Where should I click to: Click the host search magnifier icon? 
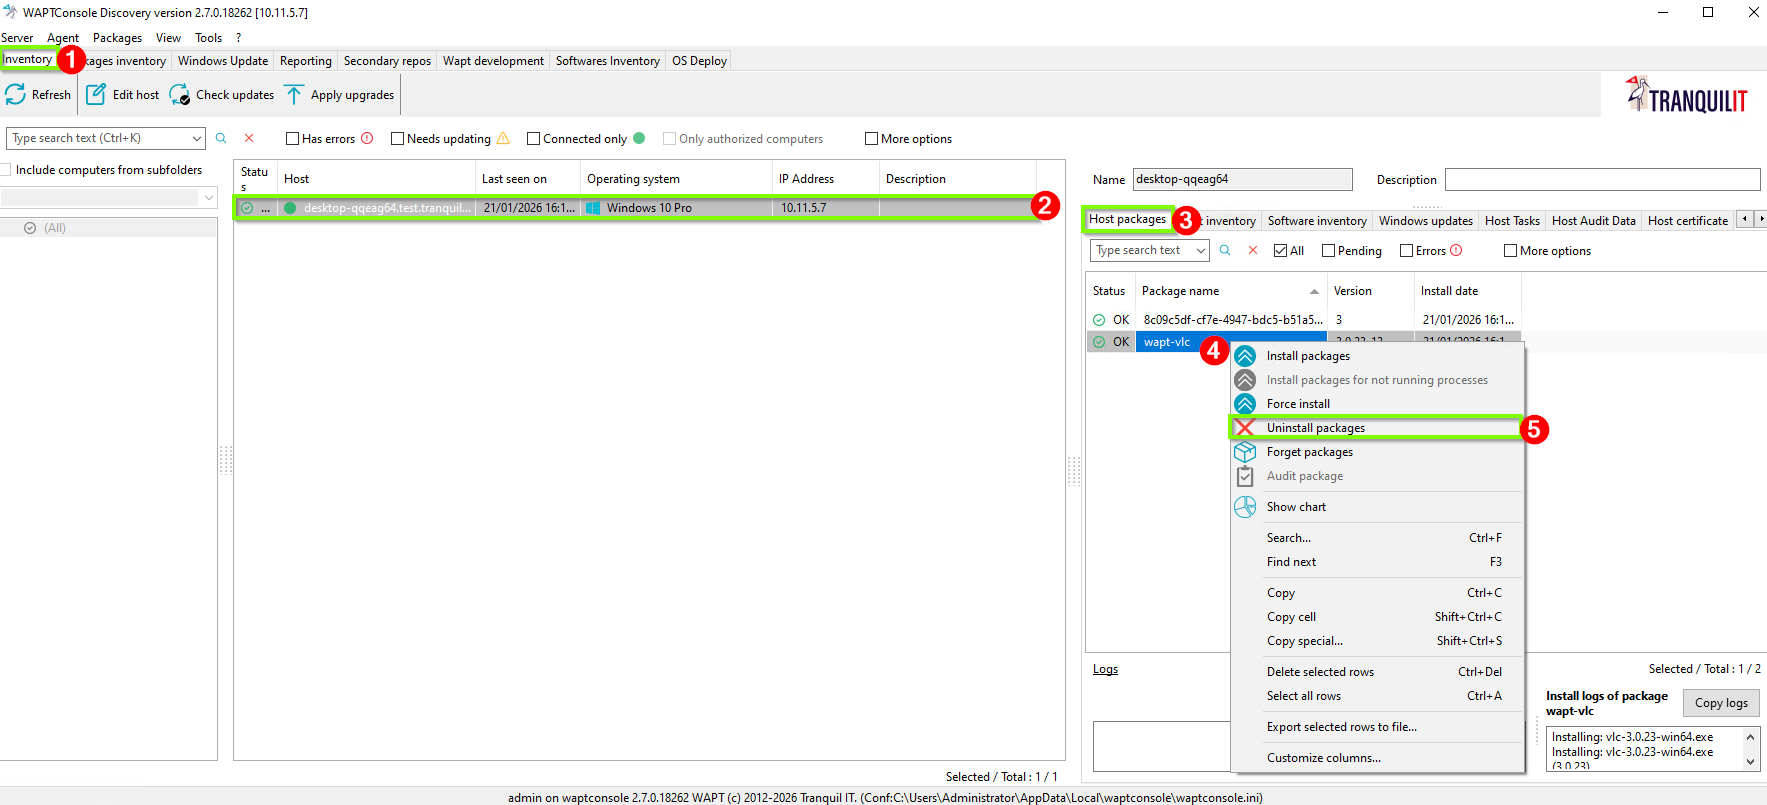[221, 138]
